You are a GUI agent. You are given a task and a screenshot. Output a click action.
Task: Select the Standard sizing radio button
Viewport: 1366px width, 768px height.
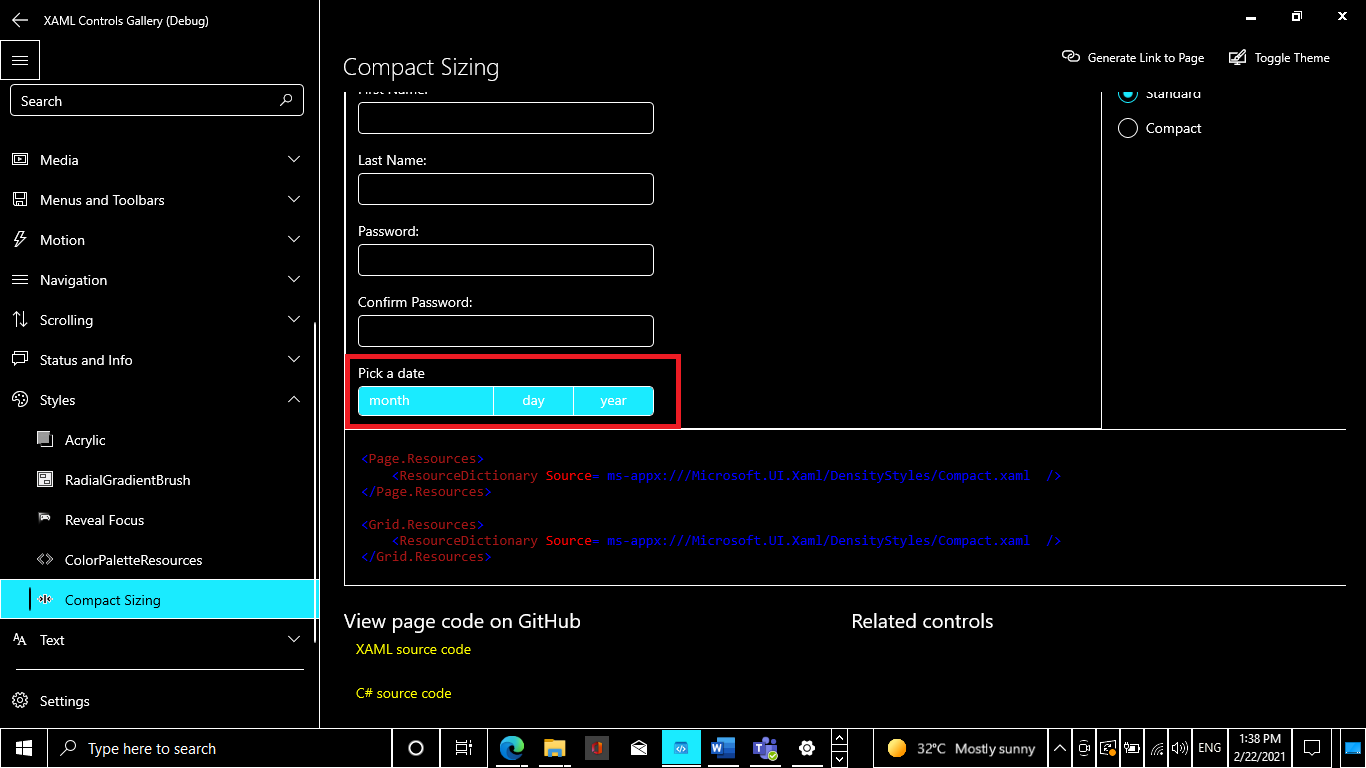point(1128,93)
